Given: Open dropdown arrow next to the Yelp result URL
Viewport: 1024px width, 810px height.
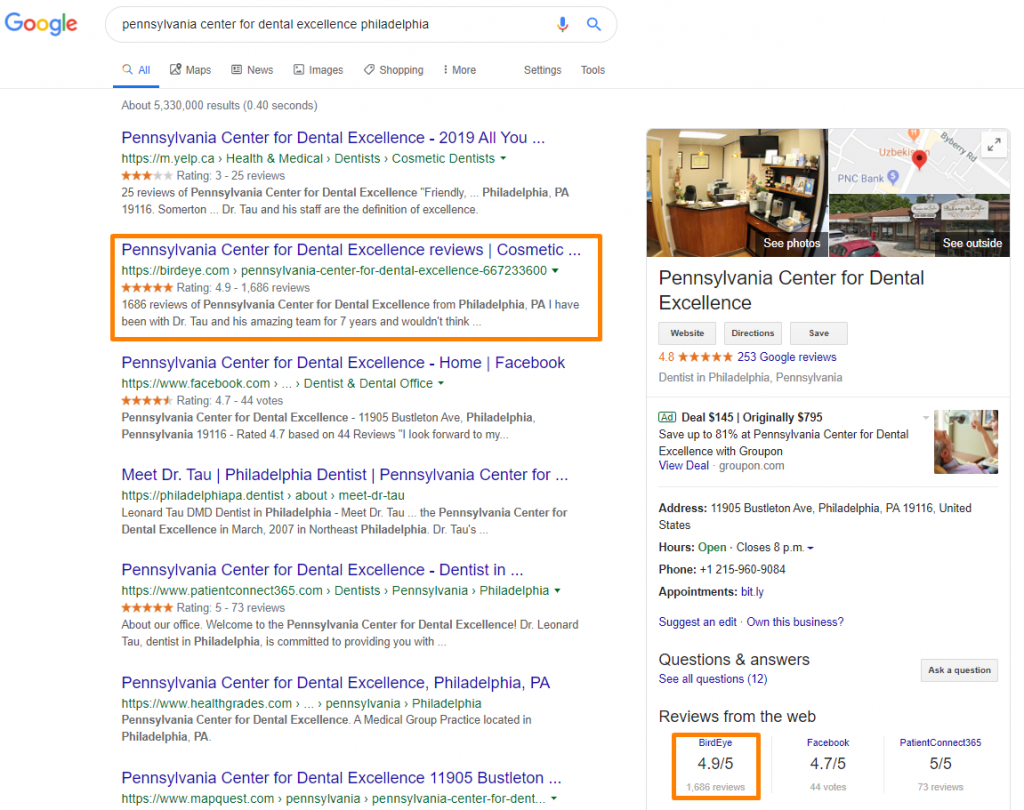Looking at the screenshot, I should click(x=503, y=159).
